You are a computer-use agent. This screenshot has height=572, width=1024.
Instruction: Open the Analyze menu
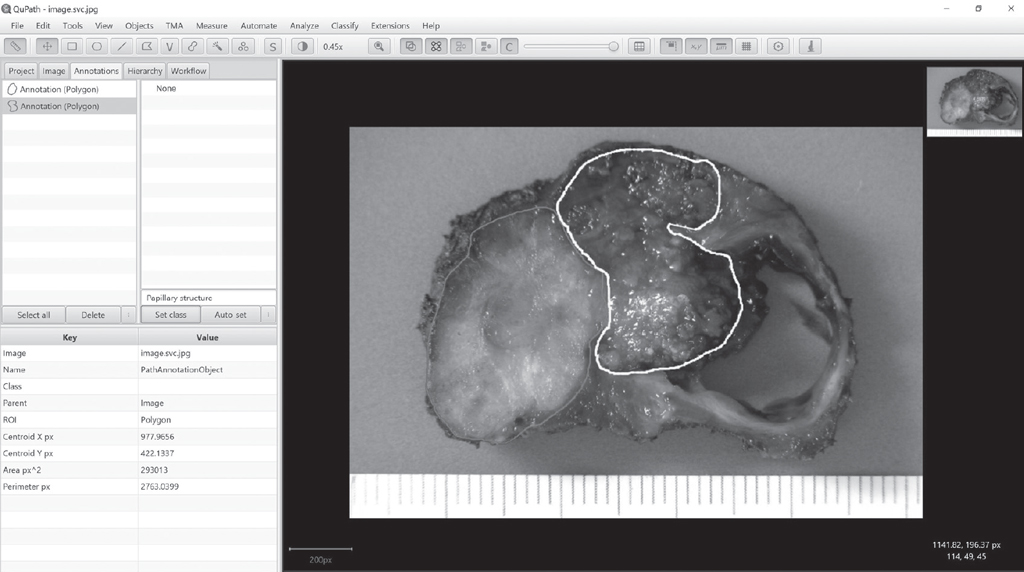tap(304, 25)
